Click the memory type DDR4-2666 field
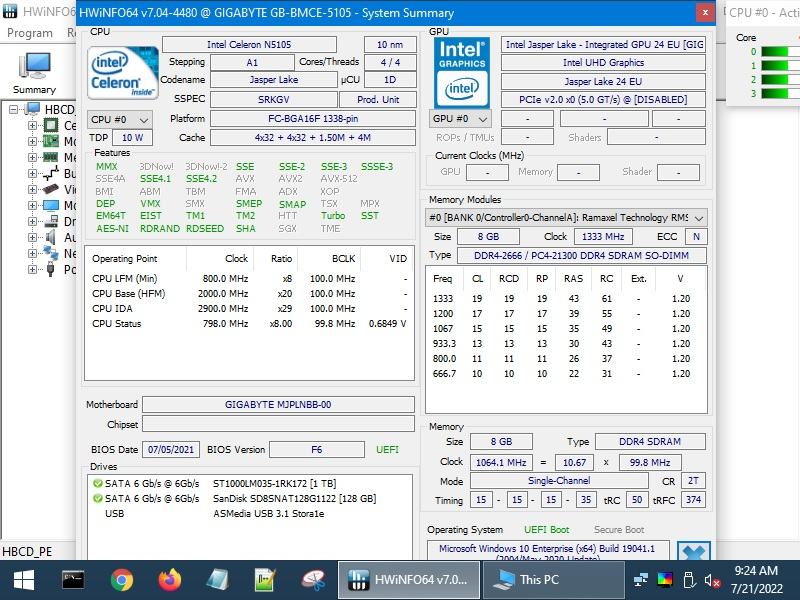 point(582,255)
